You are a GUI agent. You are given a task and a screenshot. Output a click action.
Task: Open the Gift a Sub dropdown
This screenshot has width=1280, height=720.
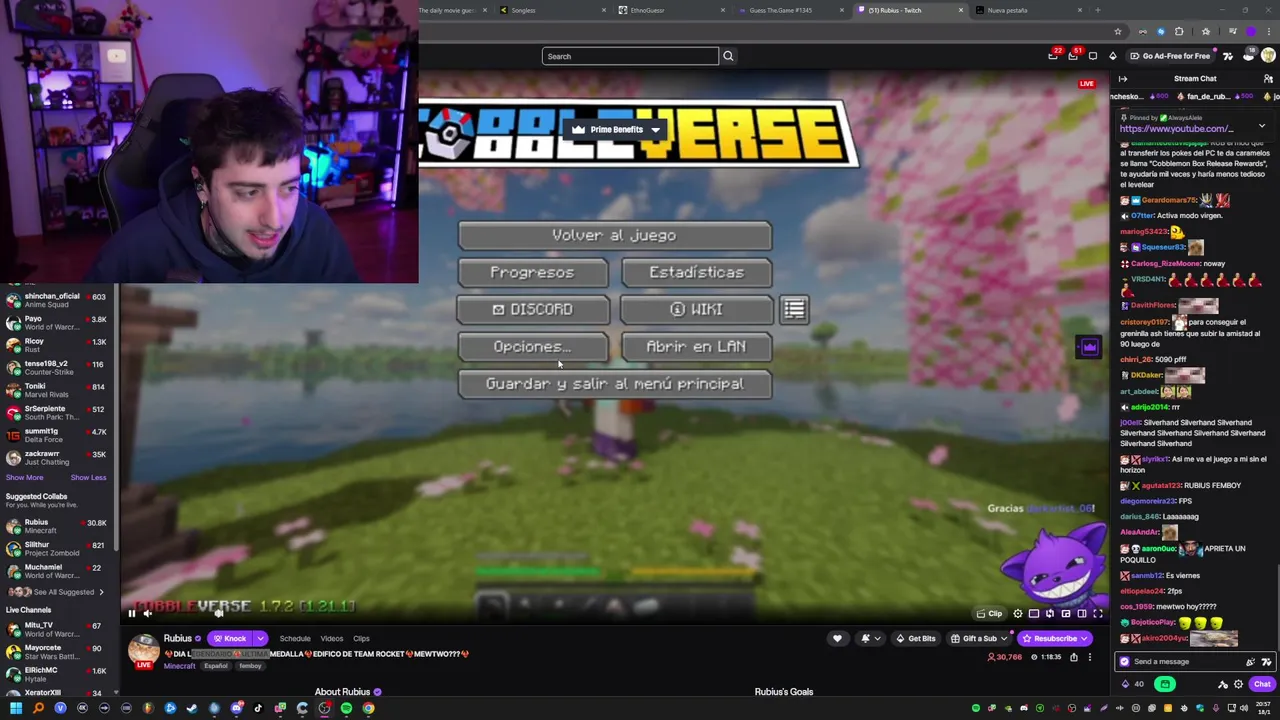click(x=978, y=638)
